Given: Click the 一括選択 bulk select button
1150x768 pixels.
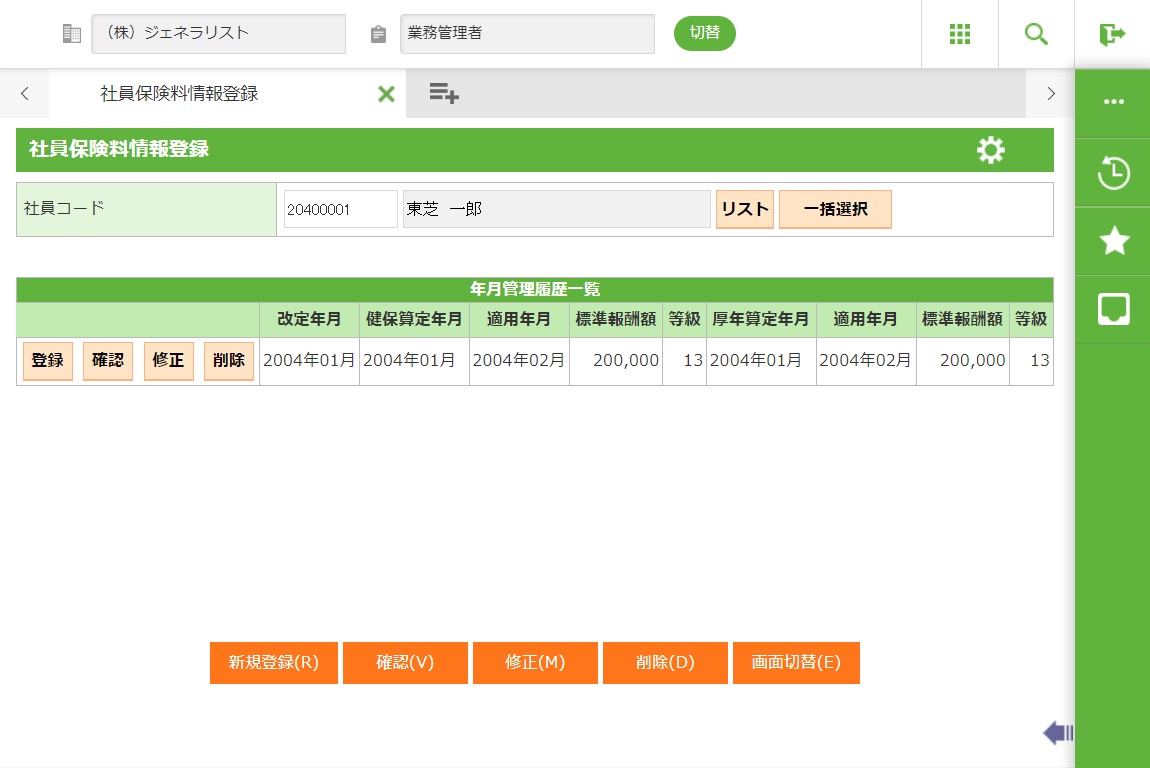Looking at the screenshot, I should (835, 209).
